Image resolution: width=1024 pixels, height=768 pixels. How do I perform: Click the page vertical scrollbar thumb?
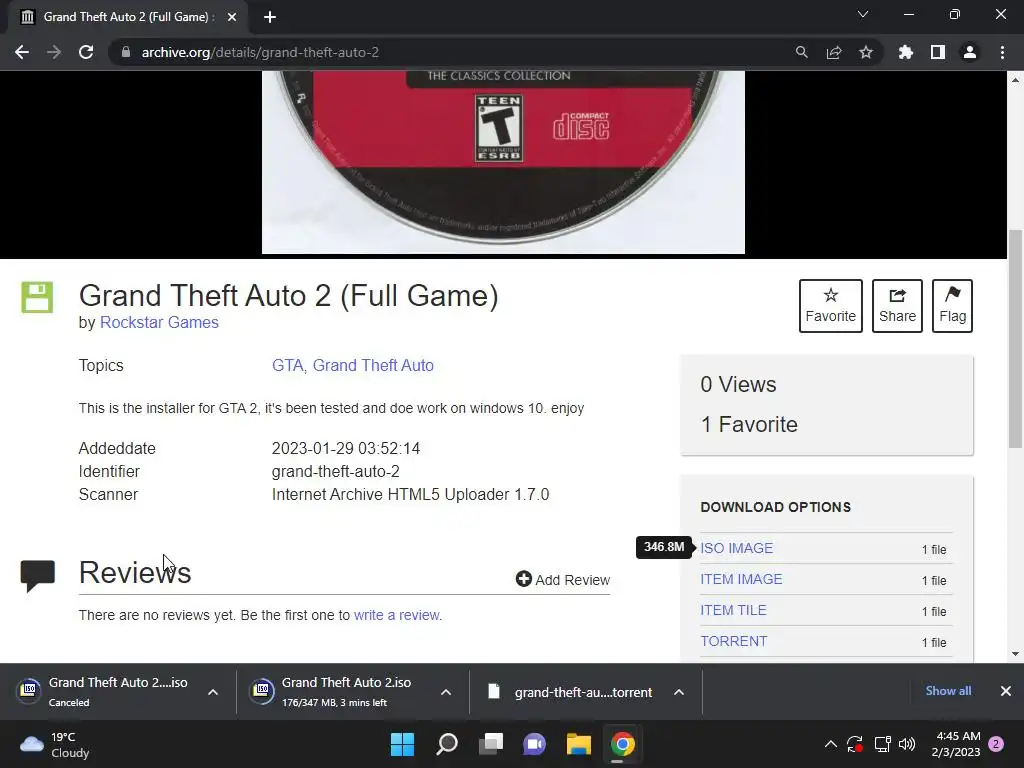1015,338
